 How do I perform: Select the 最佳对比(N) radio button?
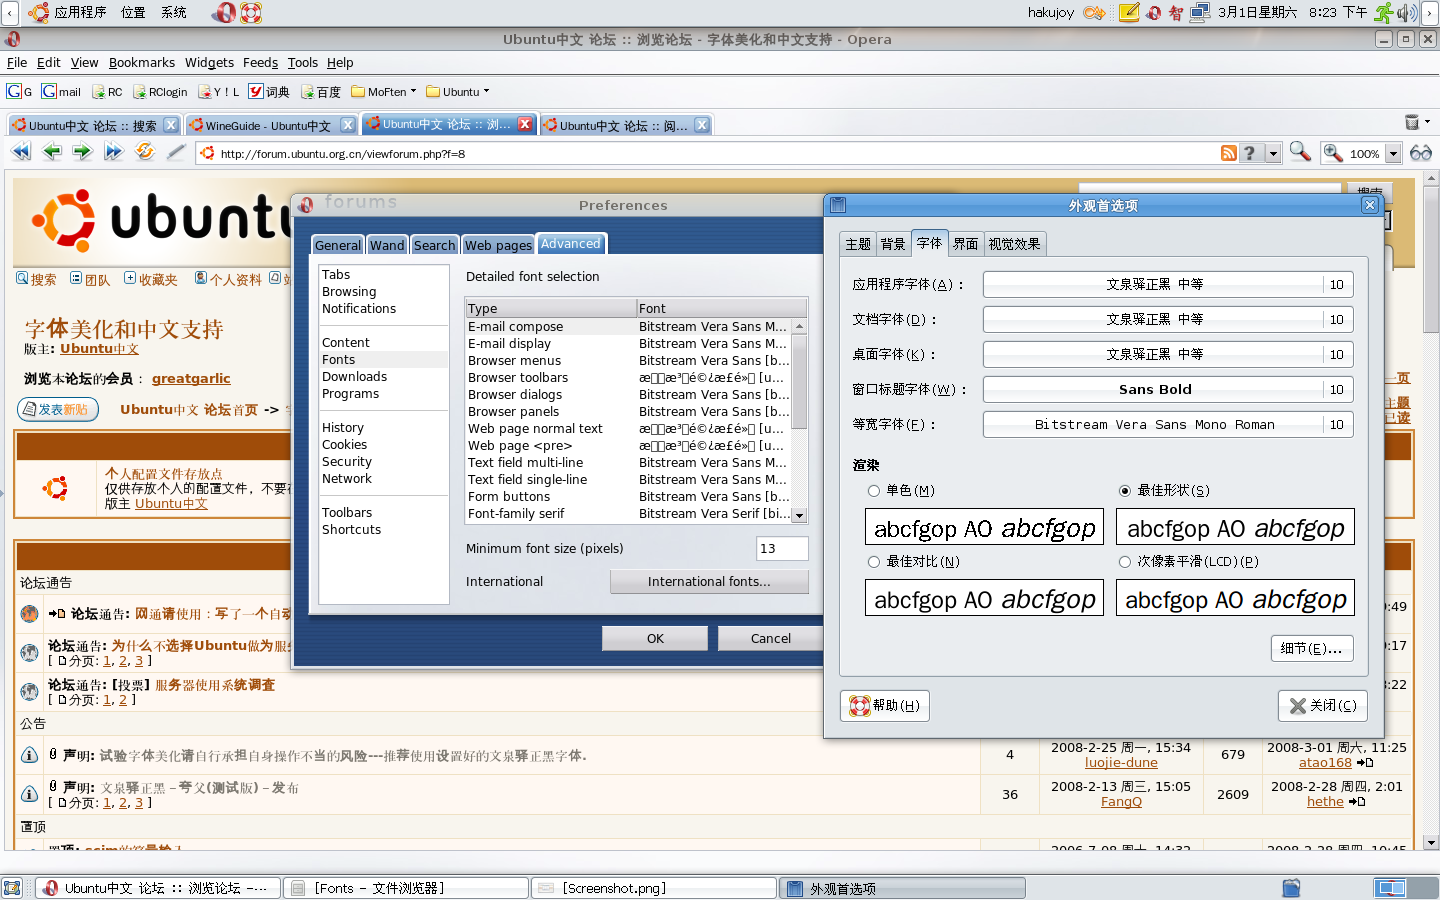(874, 561)
